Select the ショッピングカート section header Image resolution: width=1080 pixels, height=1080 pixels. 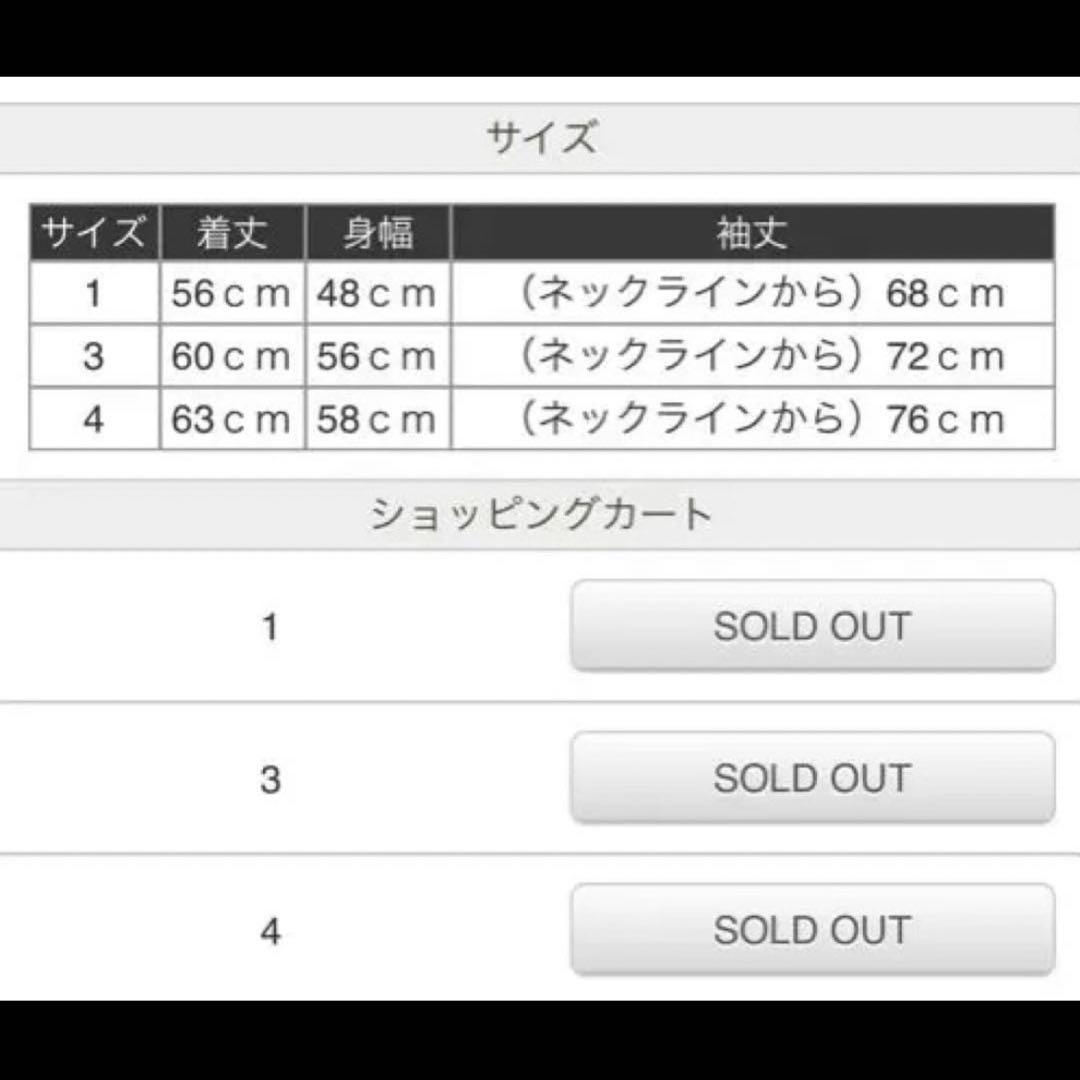pos(540,512)
